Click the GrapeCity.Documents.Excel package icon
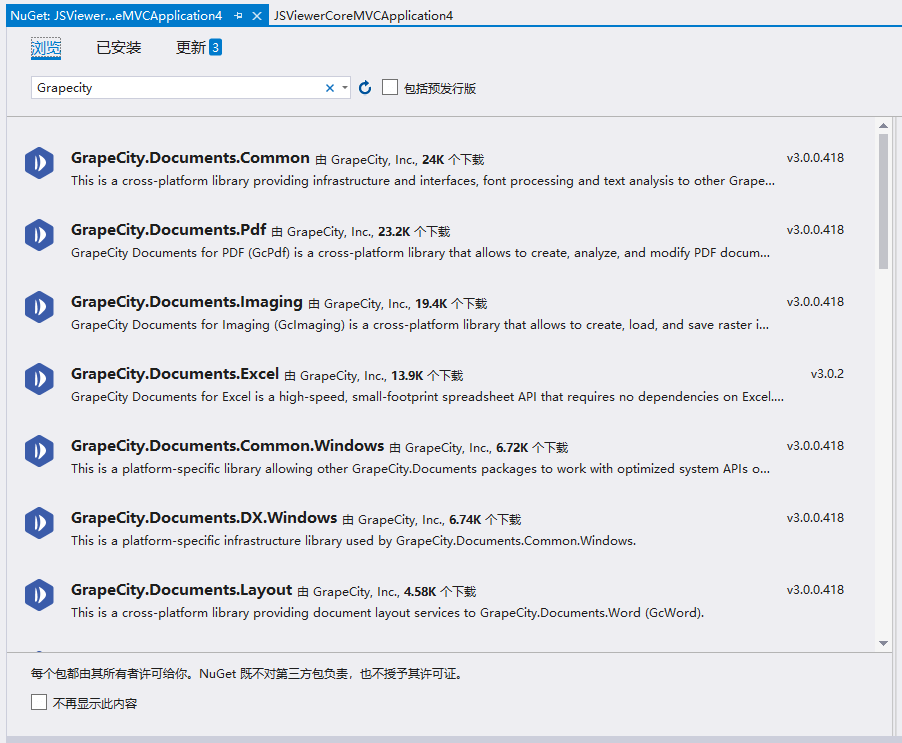 (x=39, y=378)
